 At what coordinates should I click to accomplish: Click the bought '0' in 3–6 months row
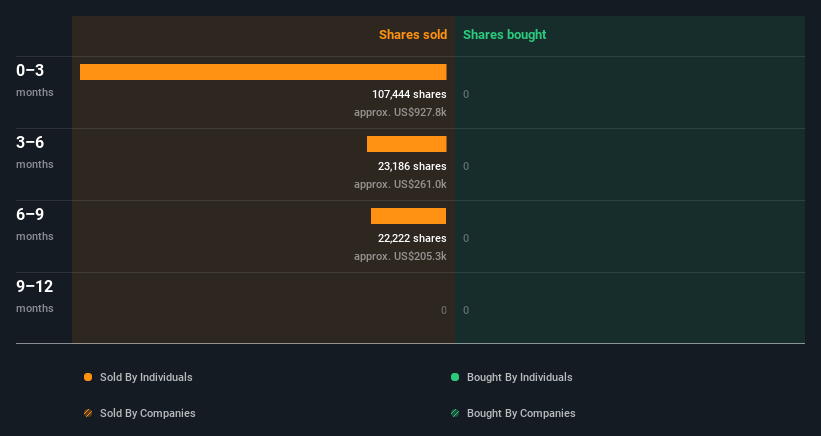coord(466,166)
